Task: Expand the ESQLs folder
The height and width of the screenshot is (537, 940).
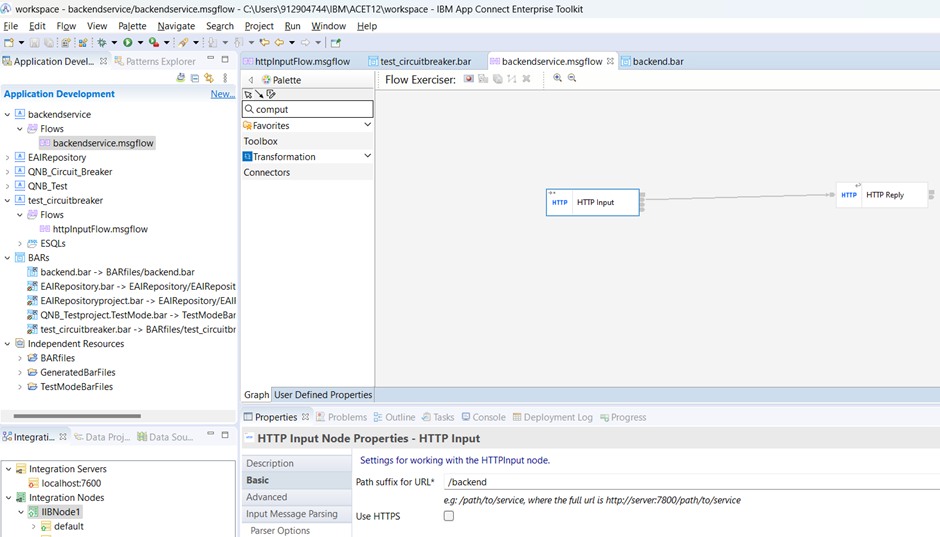Action: tap(20, 243)
